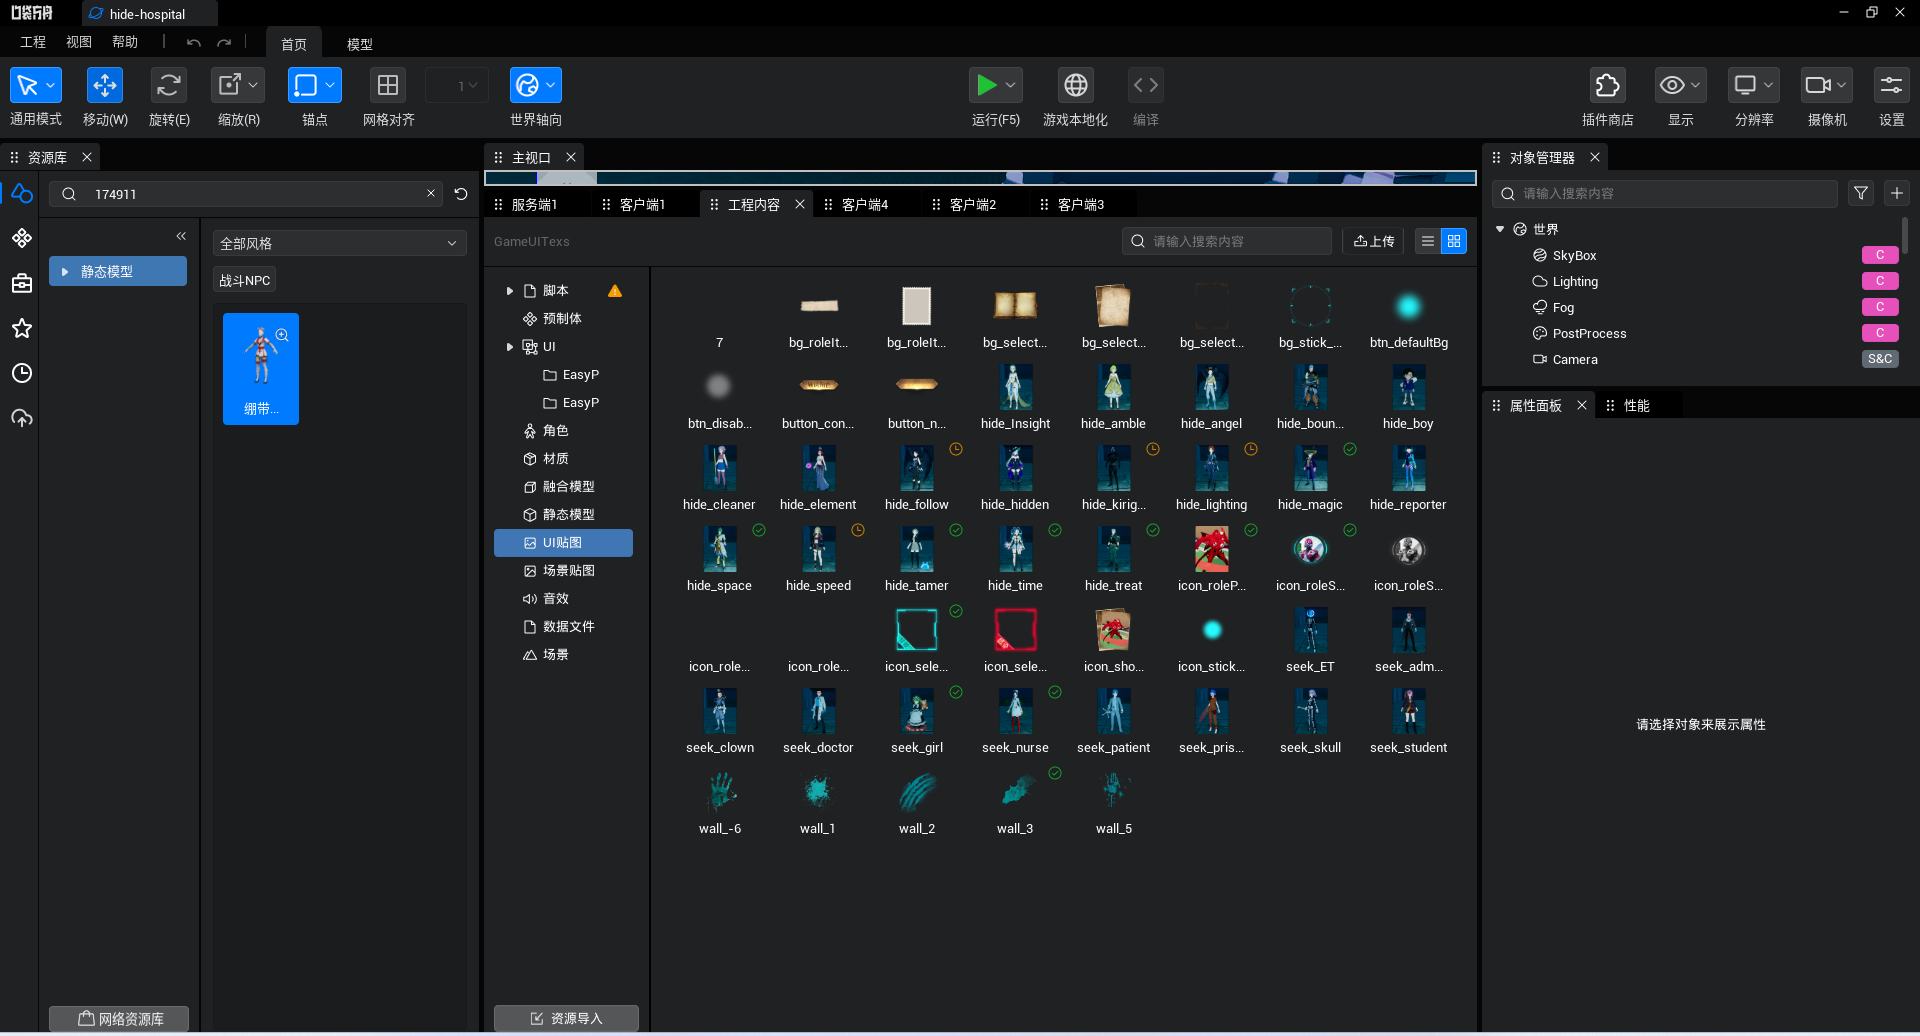Select the universal mode cursor tool

[27, 85]
